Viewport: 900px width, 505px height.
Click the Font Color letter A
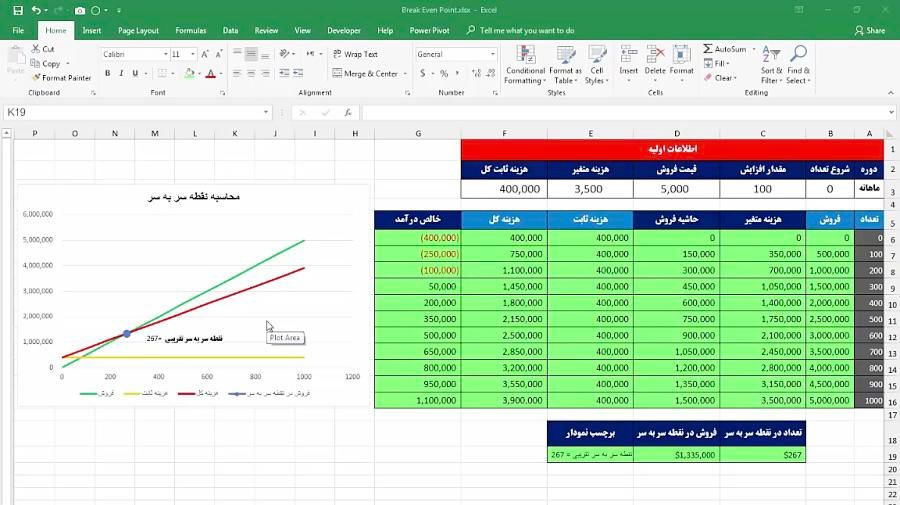pyautogui.click(x=211, y=73)
